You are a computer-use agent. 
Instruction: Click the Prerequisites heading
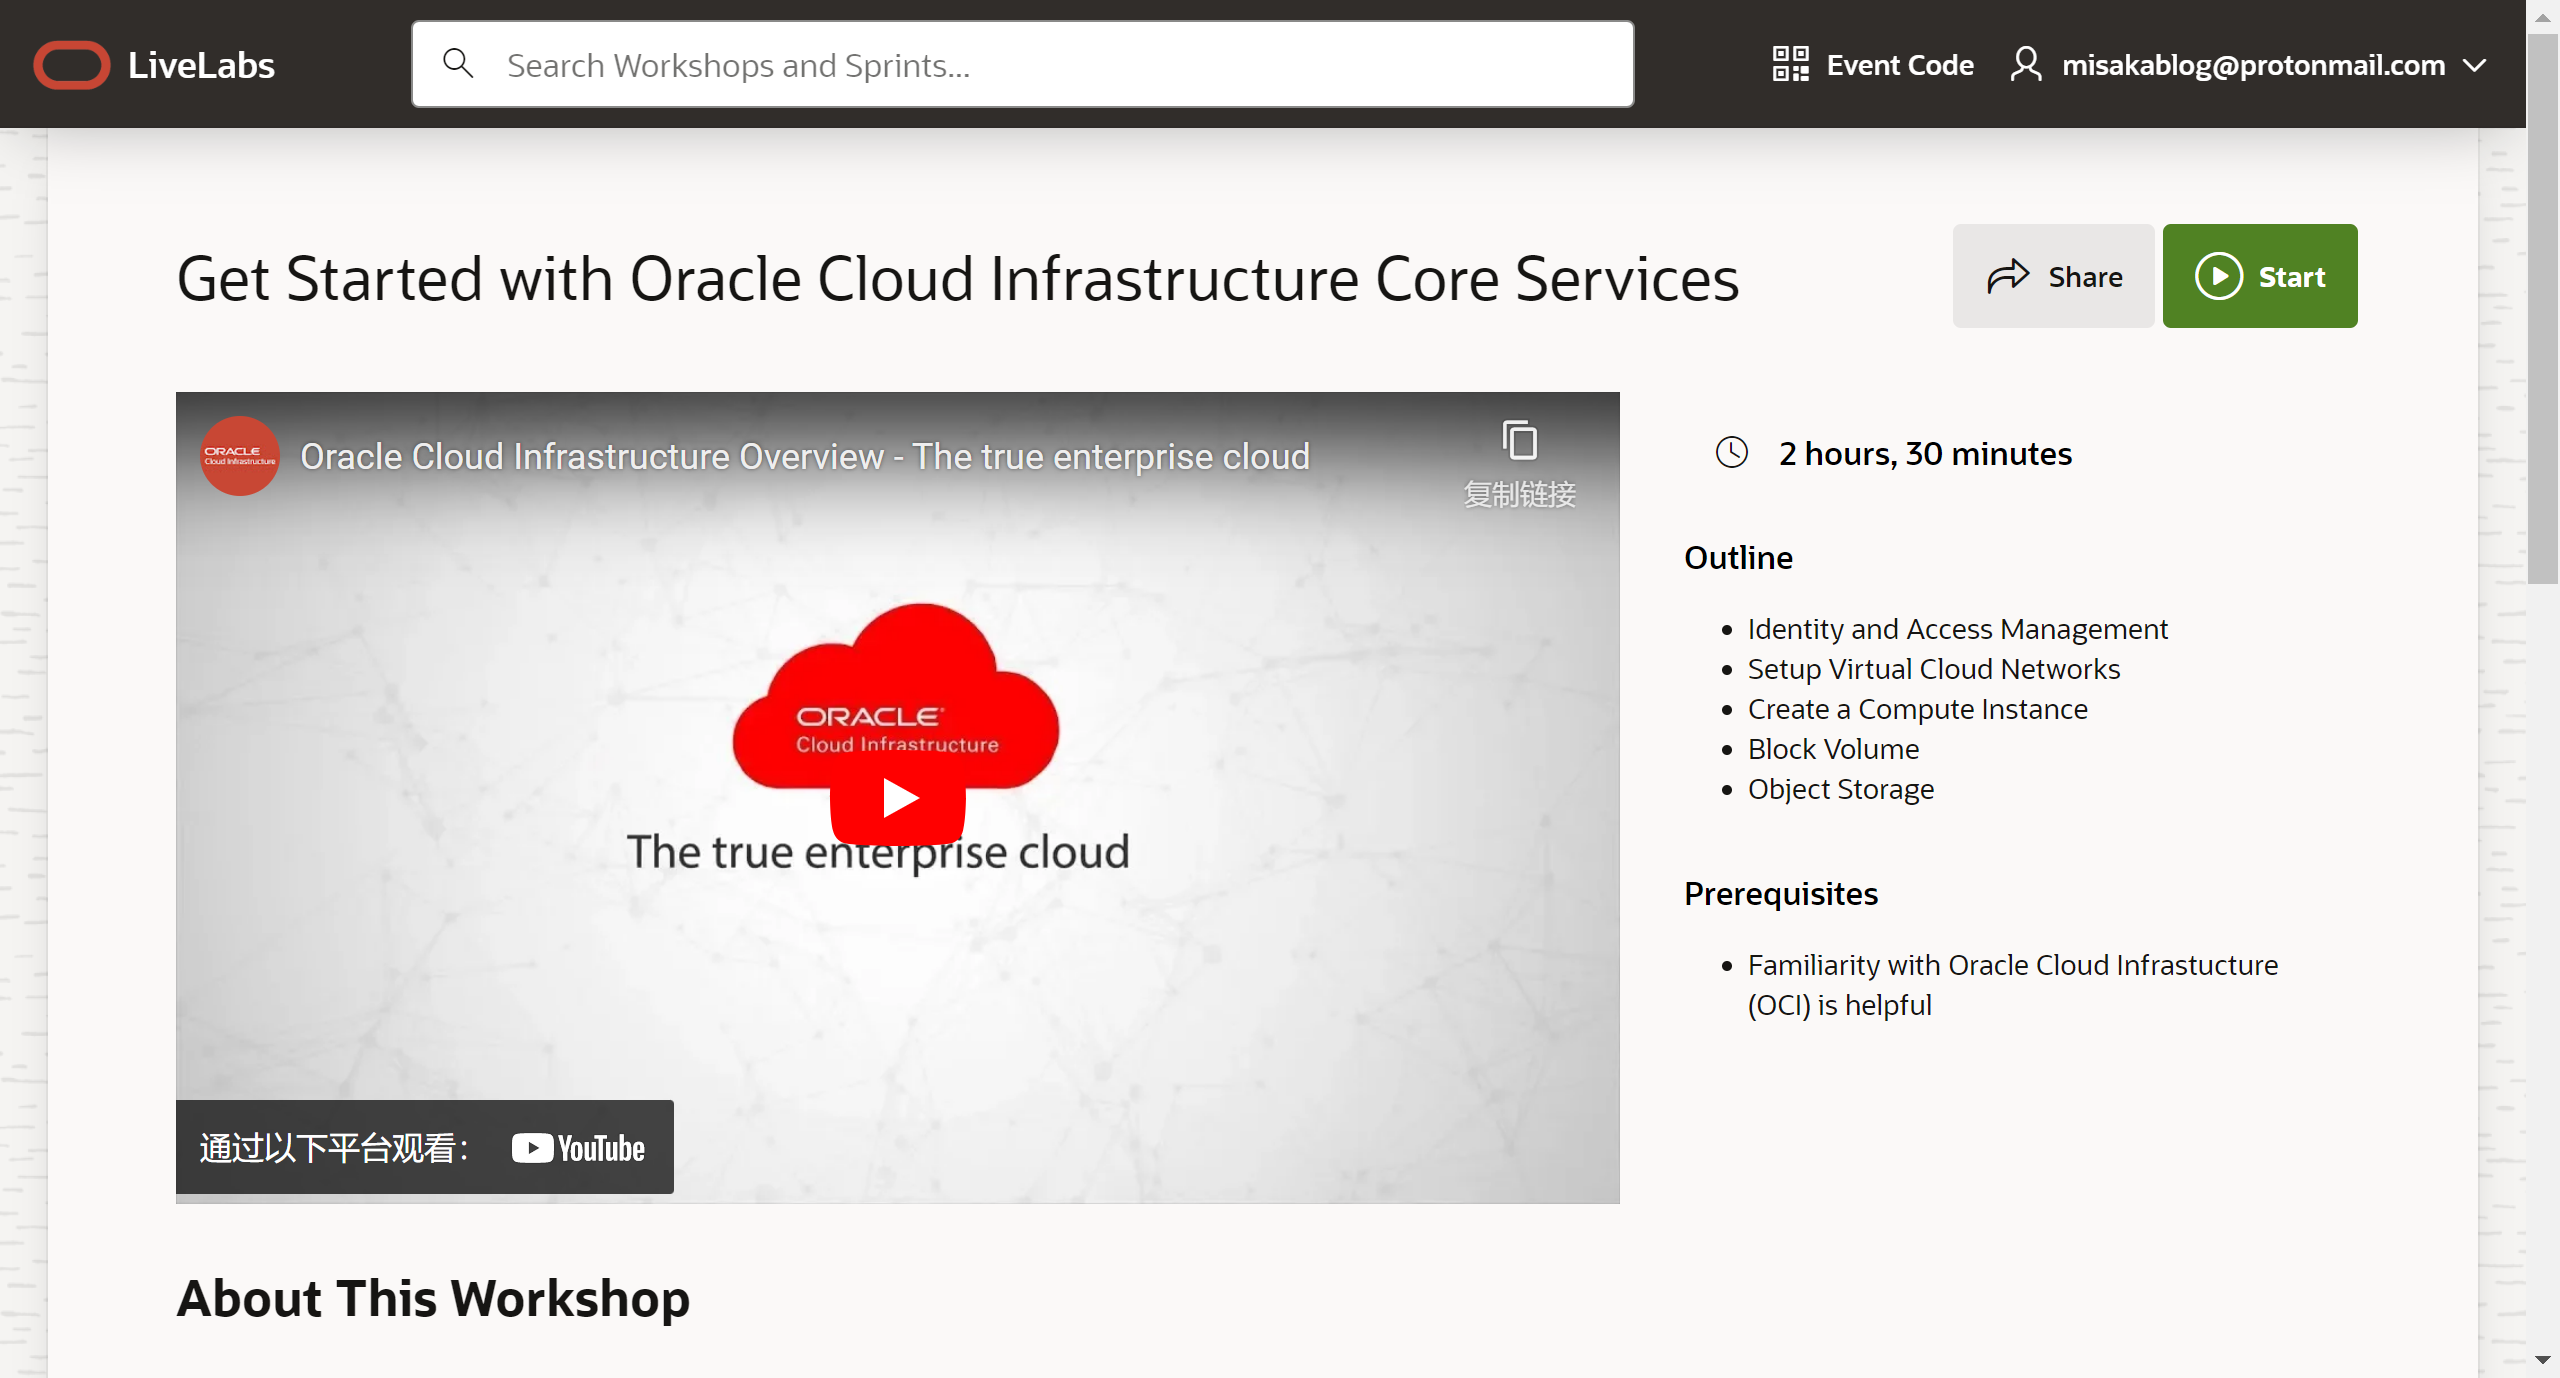coord(1781,894)
